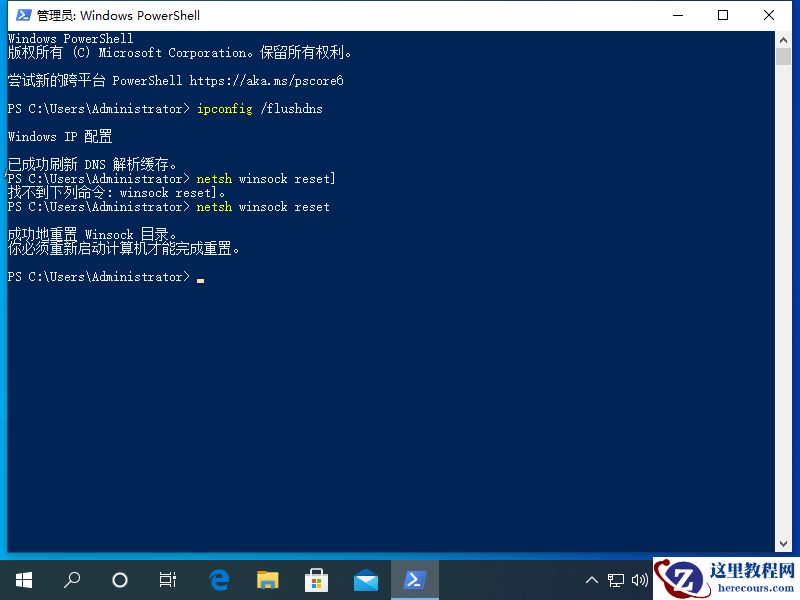This screenshot has width=800, height=600.
Task: Launch Microsoft Edge from the taskbar
Action: pyautogui.click(x=218, y=580)
